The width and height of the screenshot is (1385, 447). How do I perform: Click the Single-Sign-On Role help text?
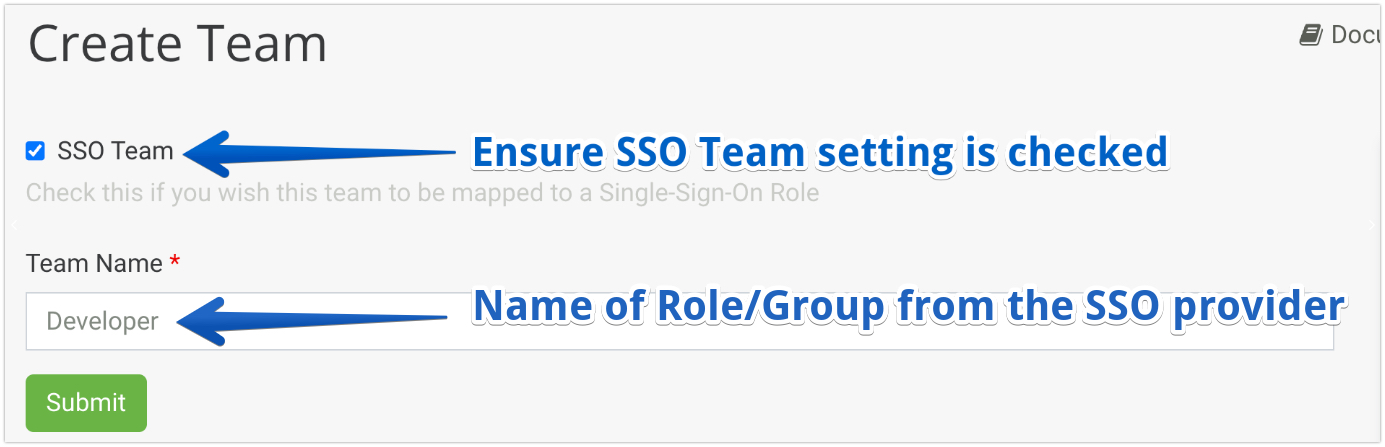(708, 193)
